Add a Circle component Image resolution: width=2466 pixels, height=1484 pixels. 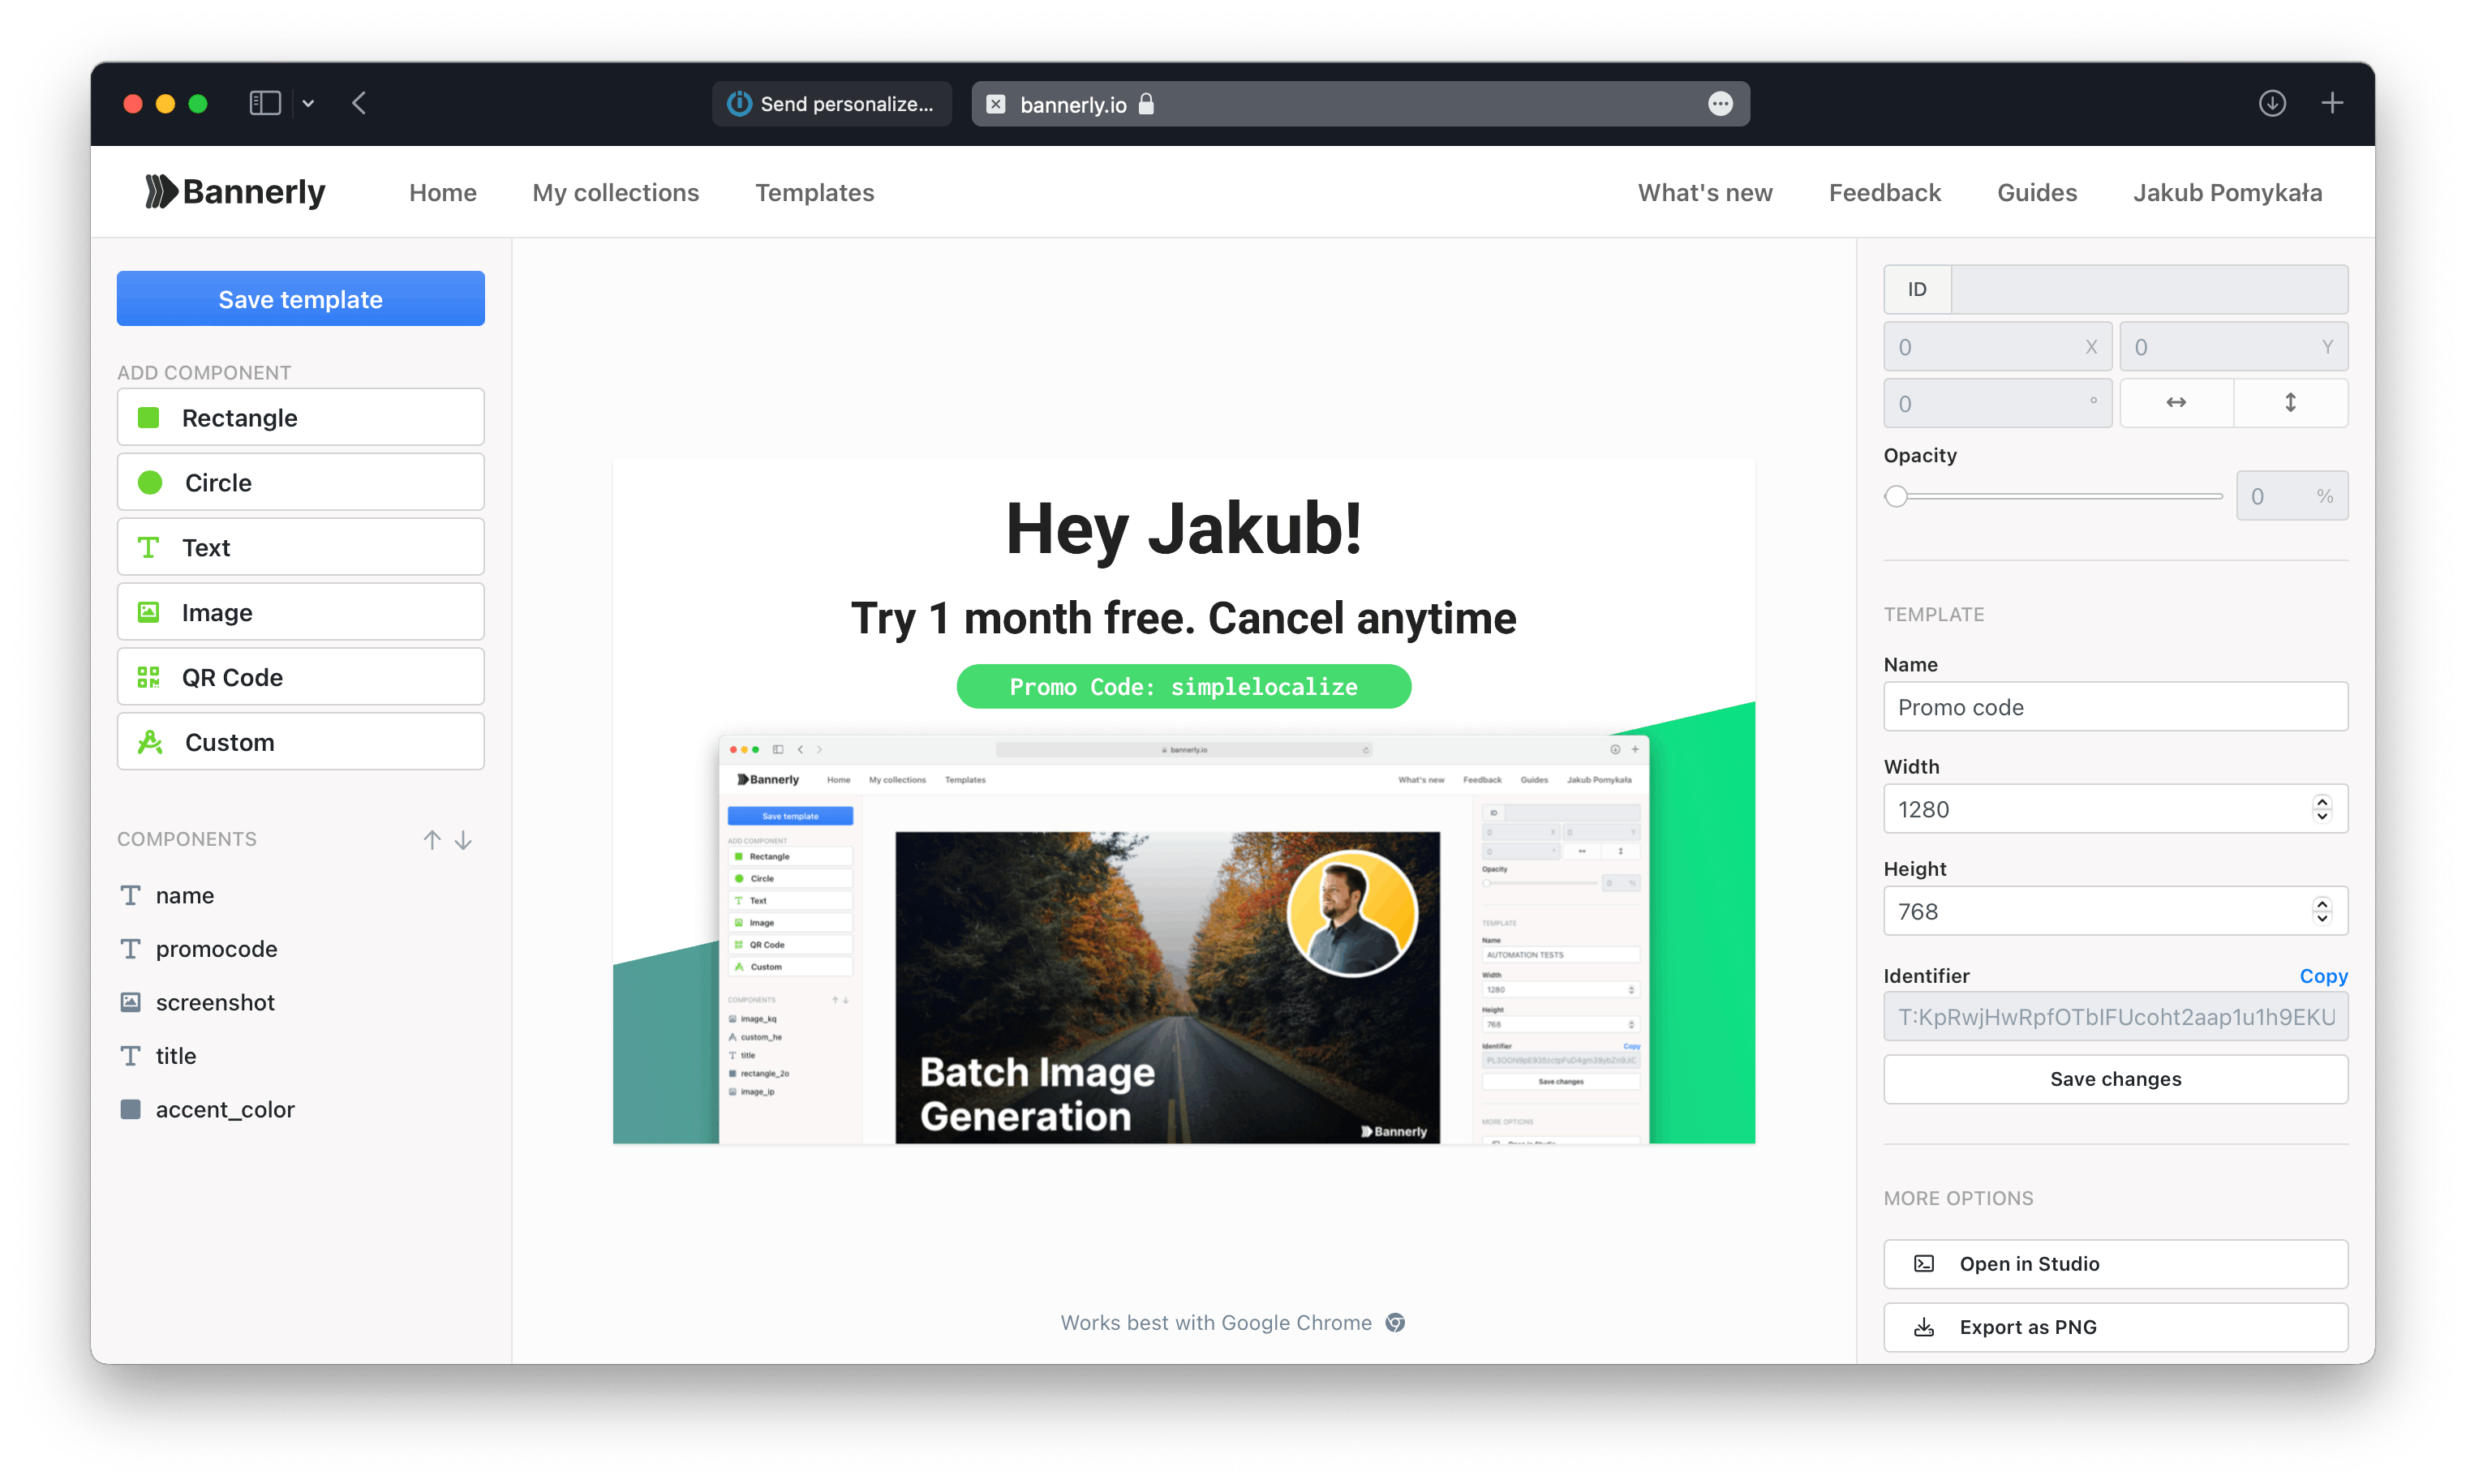(x=300, y=482)
